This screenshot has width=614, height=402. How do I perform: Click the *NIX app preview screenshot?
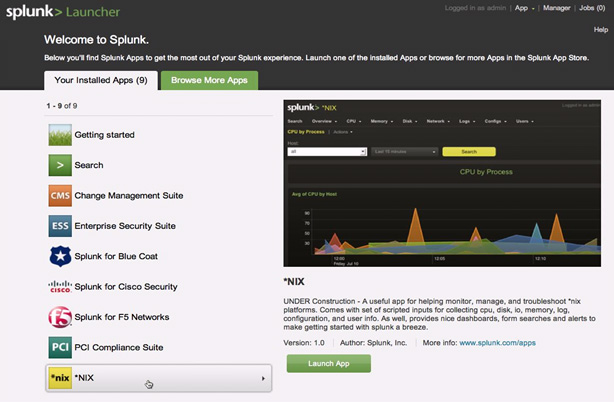point(442,183)
